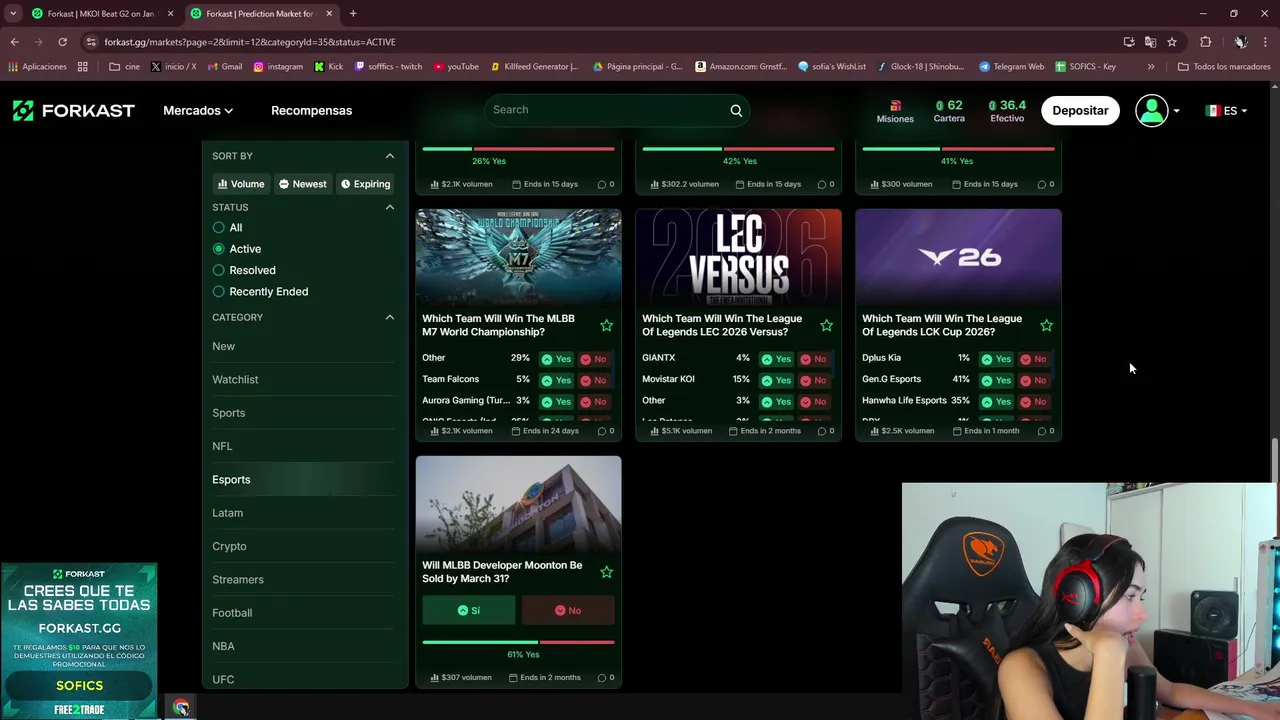Open comments on the LCK Cup card
The image size is (1280, 720).
(x=1046, y=431)
